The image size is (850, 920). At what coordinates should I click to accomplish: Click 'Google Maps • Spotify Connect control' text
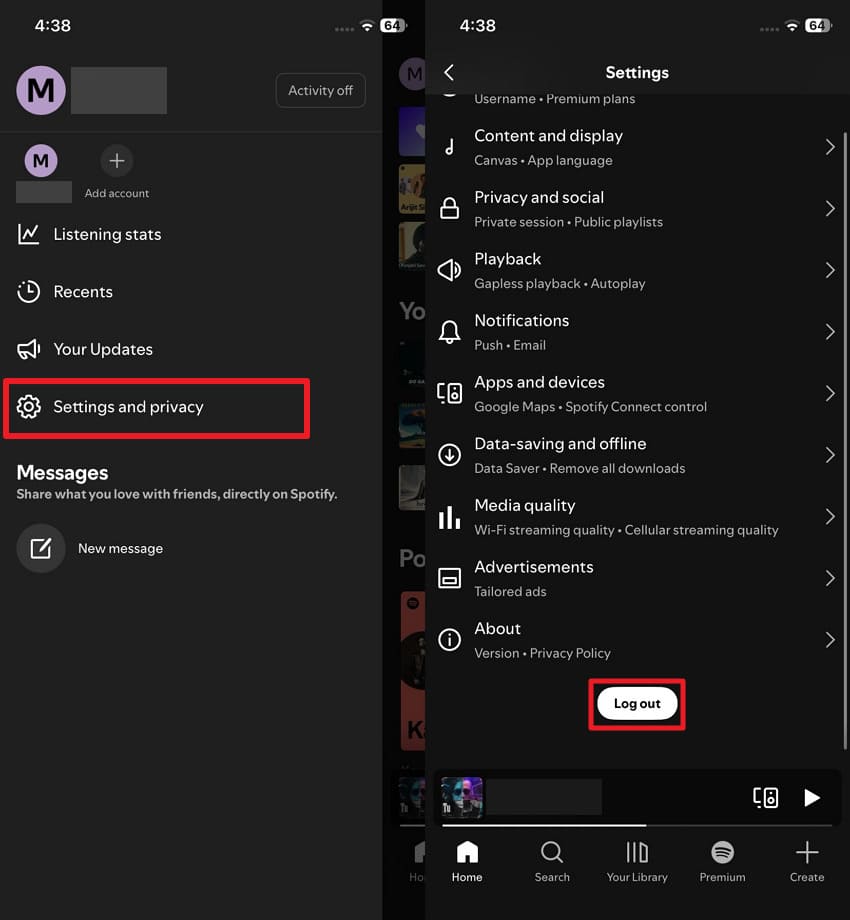[x=590, y=407]
